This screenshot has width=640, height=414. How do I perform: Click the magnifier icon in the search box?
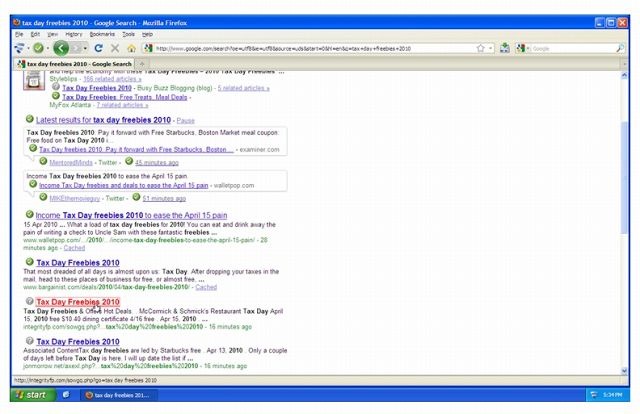tap(620, 48)
